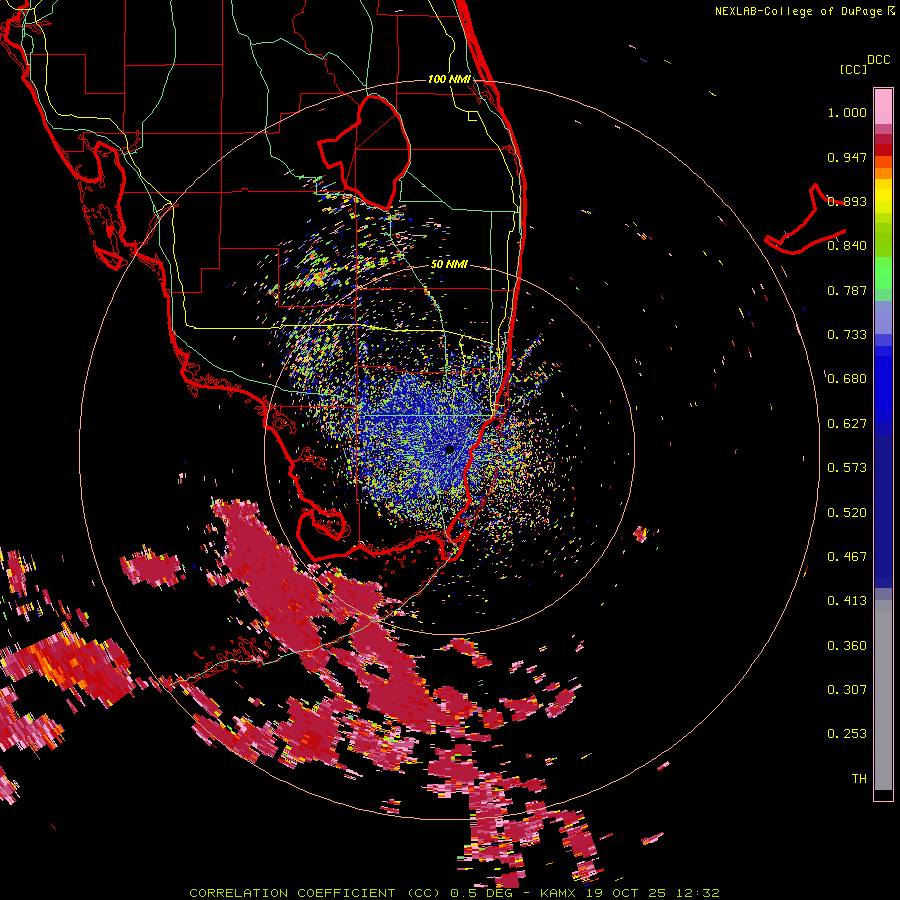Click the 0.360 legend value

click(x=847, y=646)
